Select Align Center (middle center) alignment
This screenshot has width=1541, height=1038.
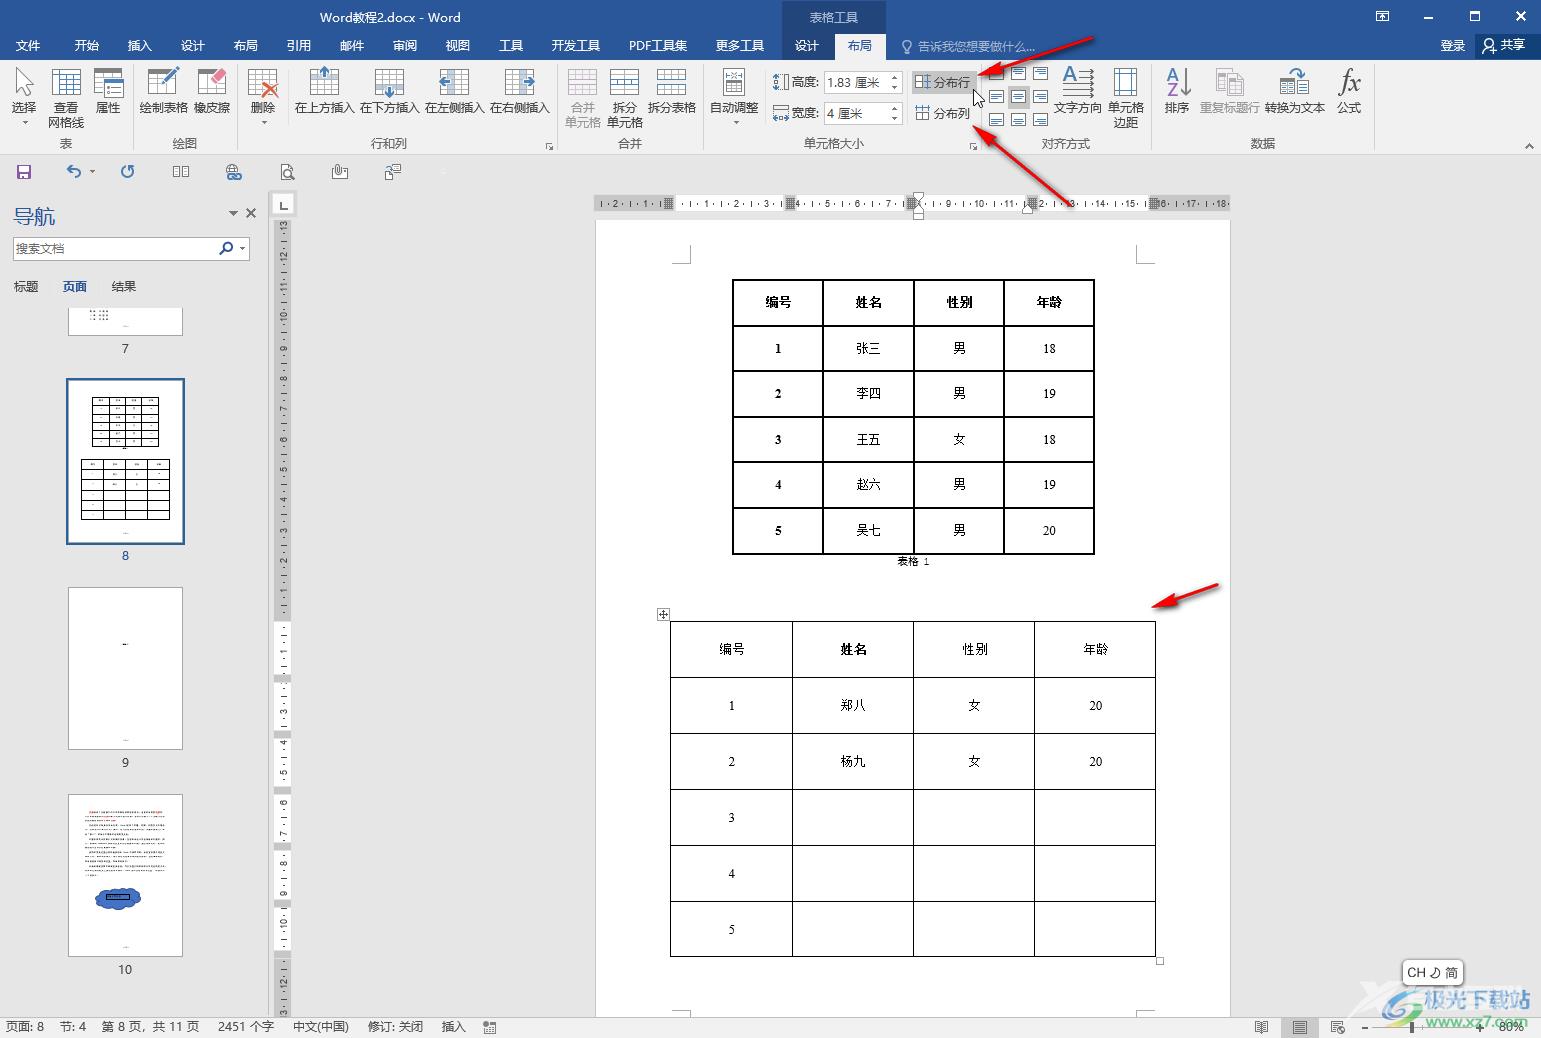(1018, 97)
